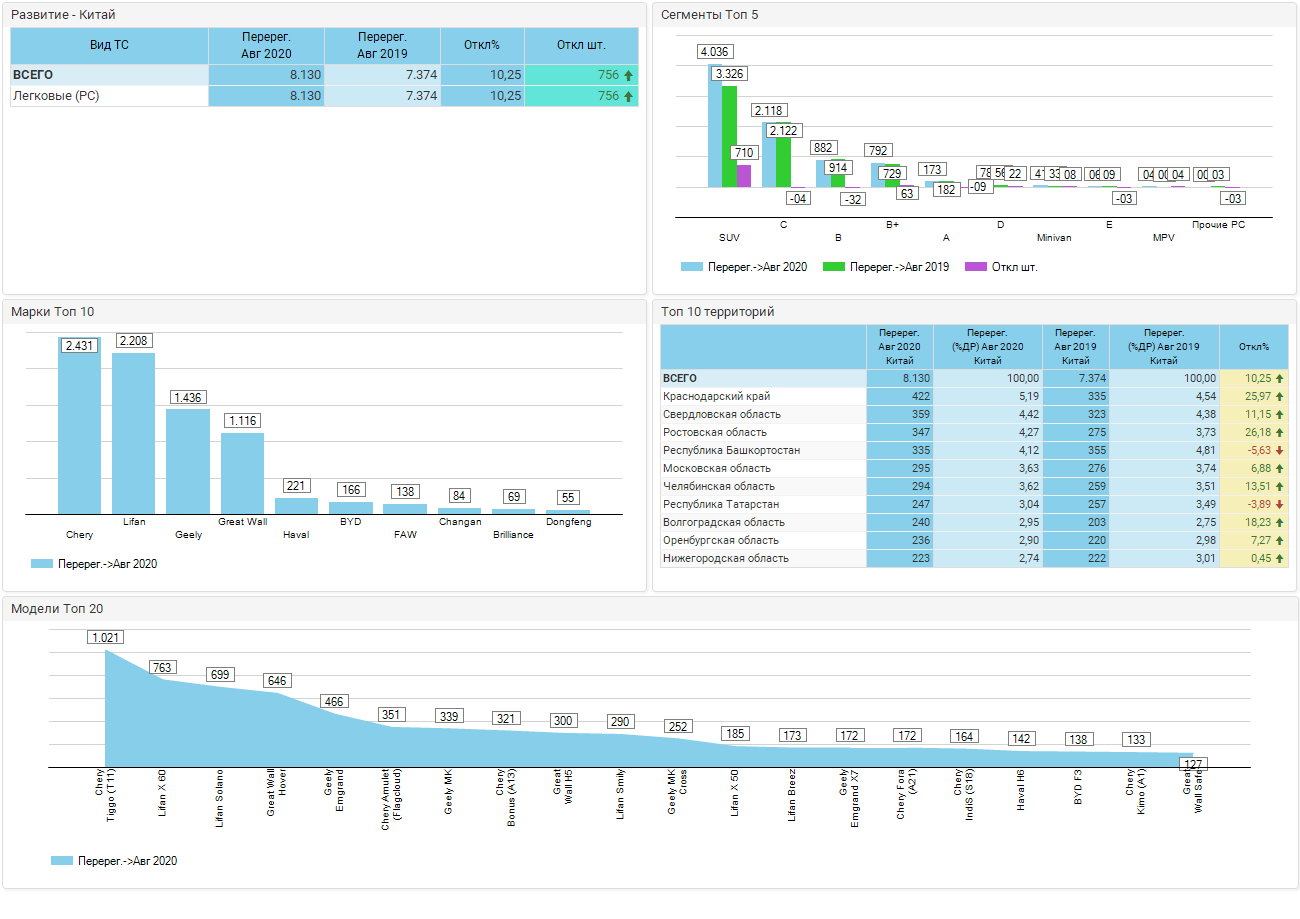Click data label 1.116 above Great Wall
Image resolution: width=1300 pixels, height=919 pixels.
pos(242,421)
